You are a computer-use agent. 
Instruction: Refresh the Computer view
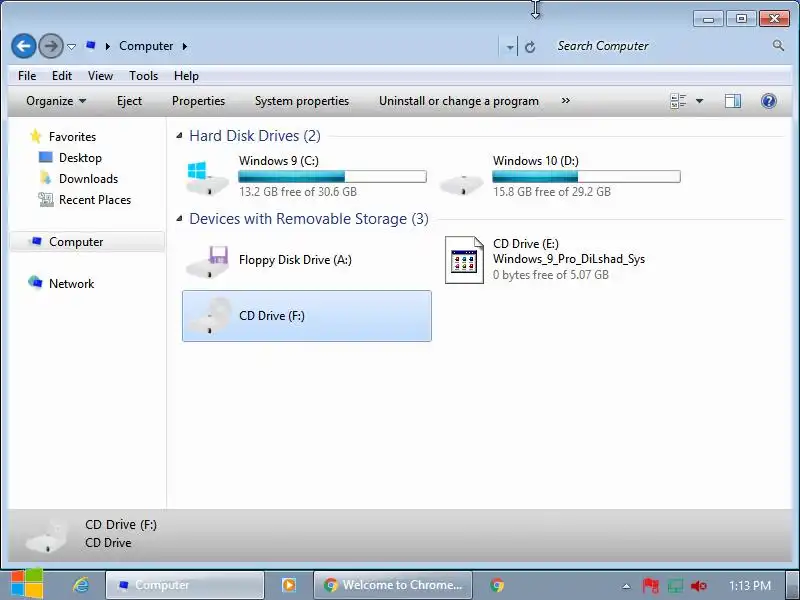(530, 47)
